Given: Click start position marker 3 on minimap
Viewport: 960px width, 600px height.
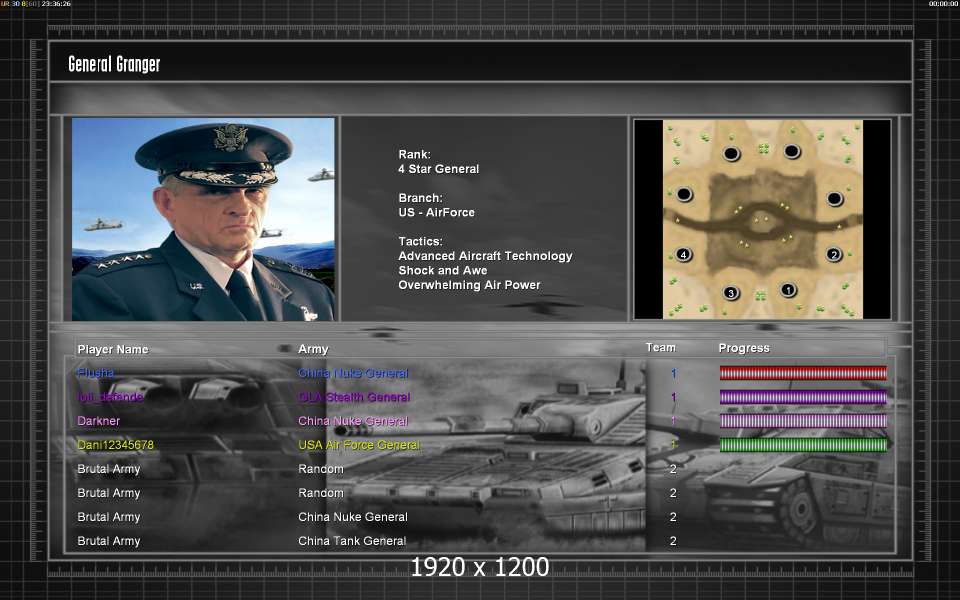Looking at the screenshot, I should (x=730, y=293).
